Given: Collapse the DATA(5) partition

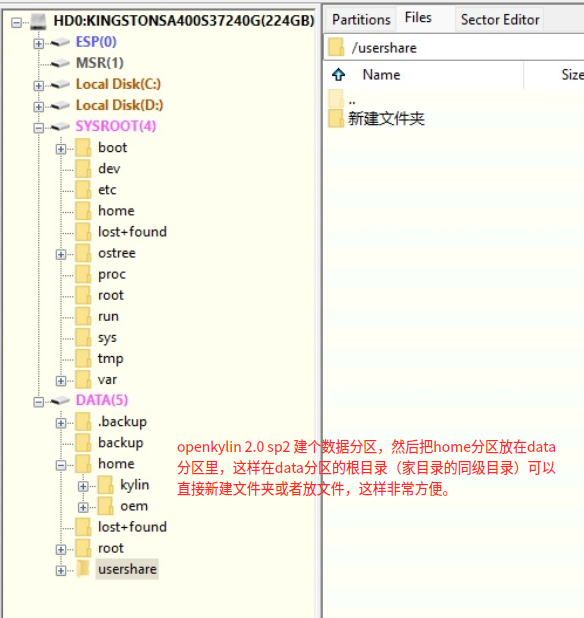Looking at the screenshot, I should (39, 402).
